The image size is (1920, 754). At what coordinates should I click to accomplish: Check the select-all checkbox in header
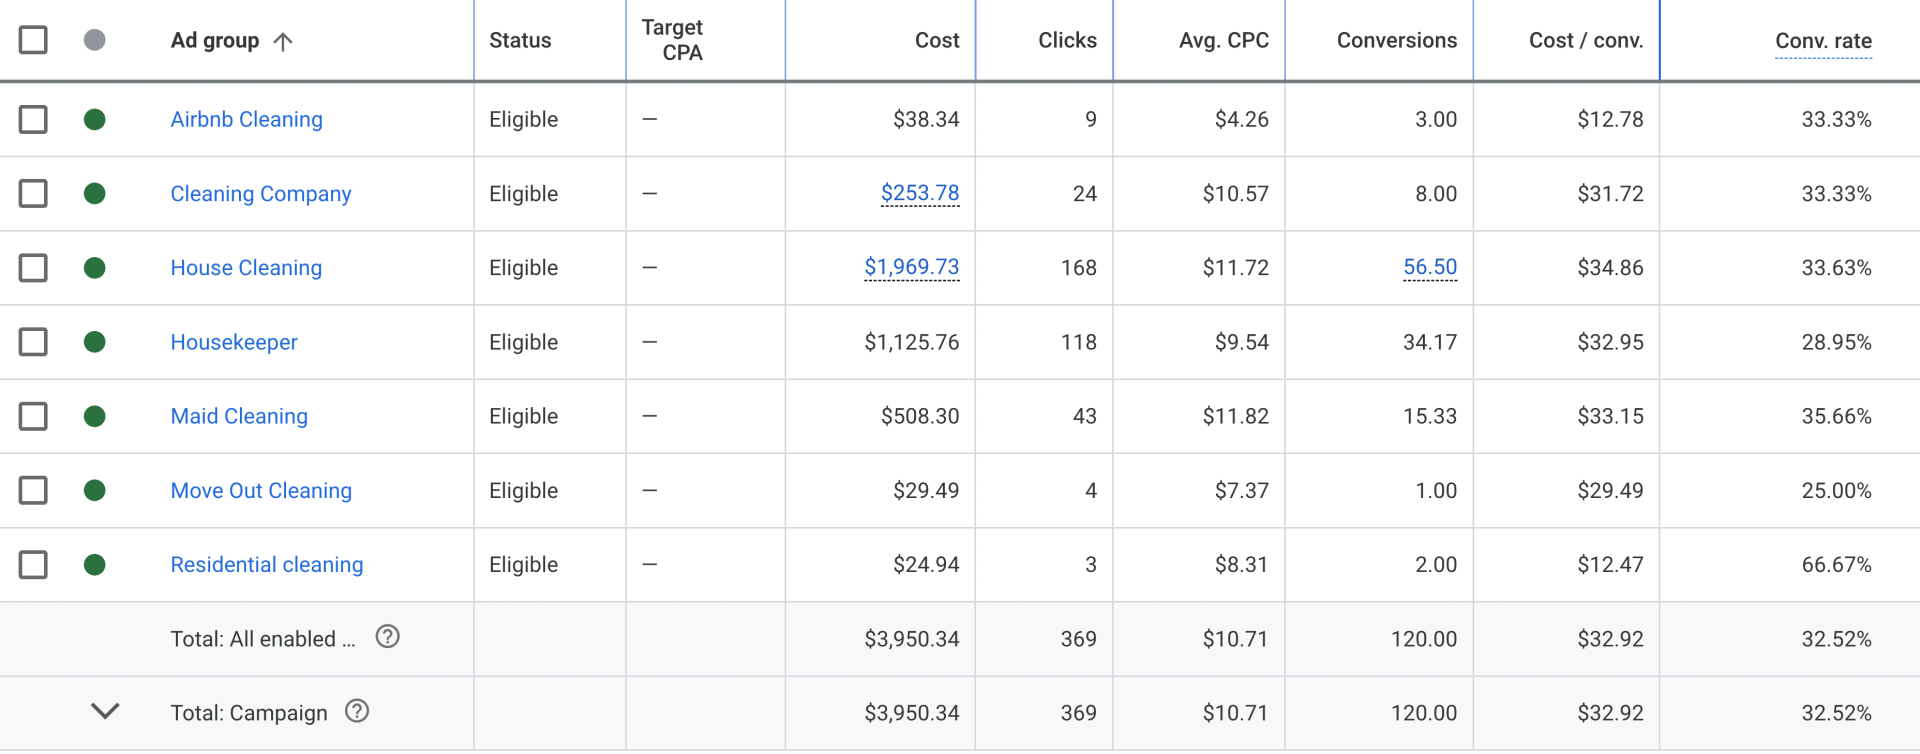(x=33, y=40)
